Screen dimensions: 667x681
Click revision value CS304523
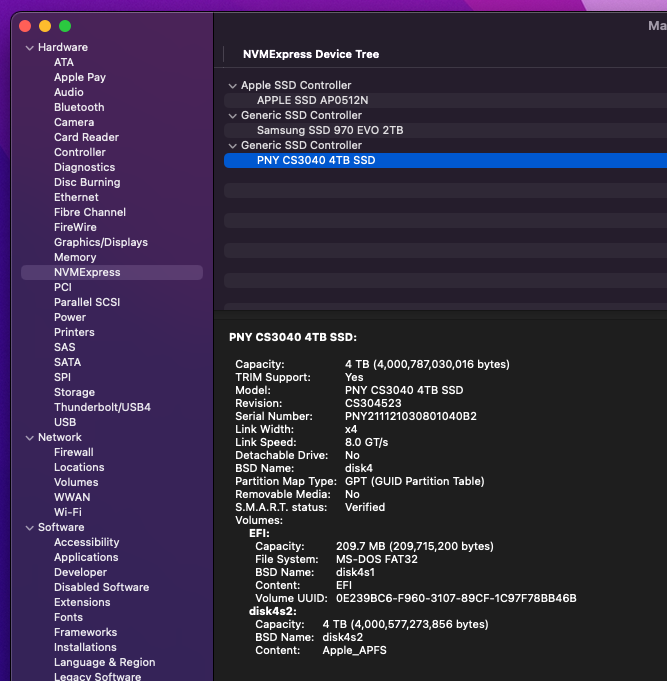[x=373, y=403]
